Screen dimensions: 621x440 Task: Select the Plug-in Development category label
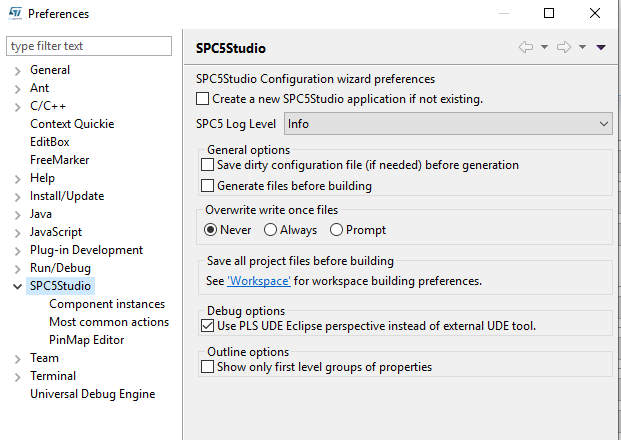coord(87,250)
